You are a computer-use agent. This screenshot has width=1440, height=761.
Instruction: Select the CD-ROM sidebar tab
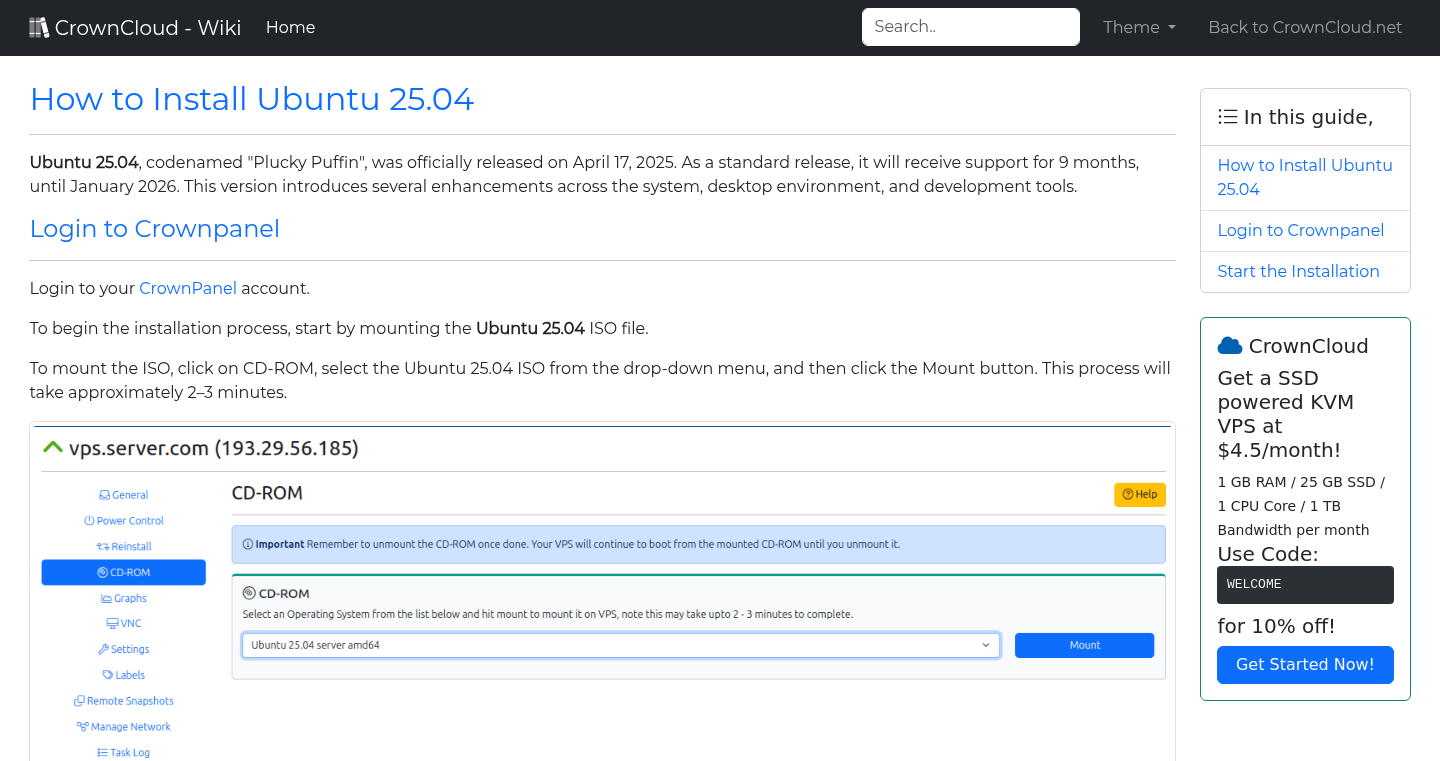[x=123, y=571]
